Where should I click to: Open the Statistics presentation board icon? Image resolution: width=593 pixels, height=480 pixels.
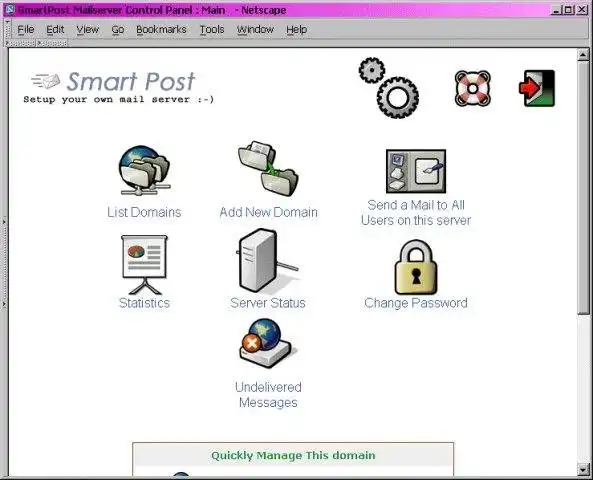(144, 265)
